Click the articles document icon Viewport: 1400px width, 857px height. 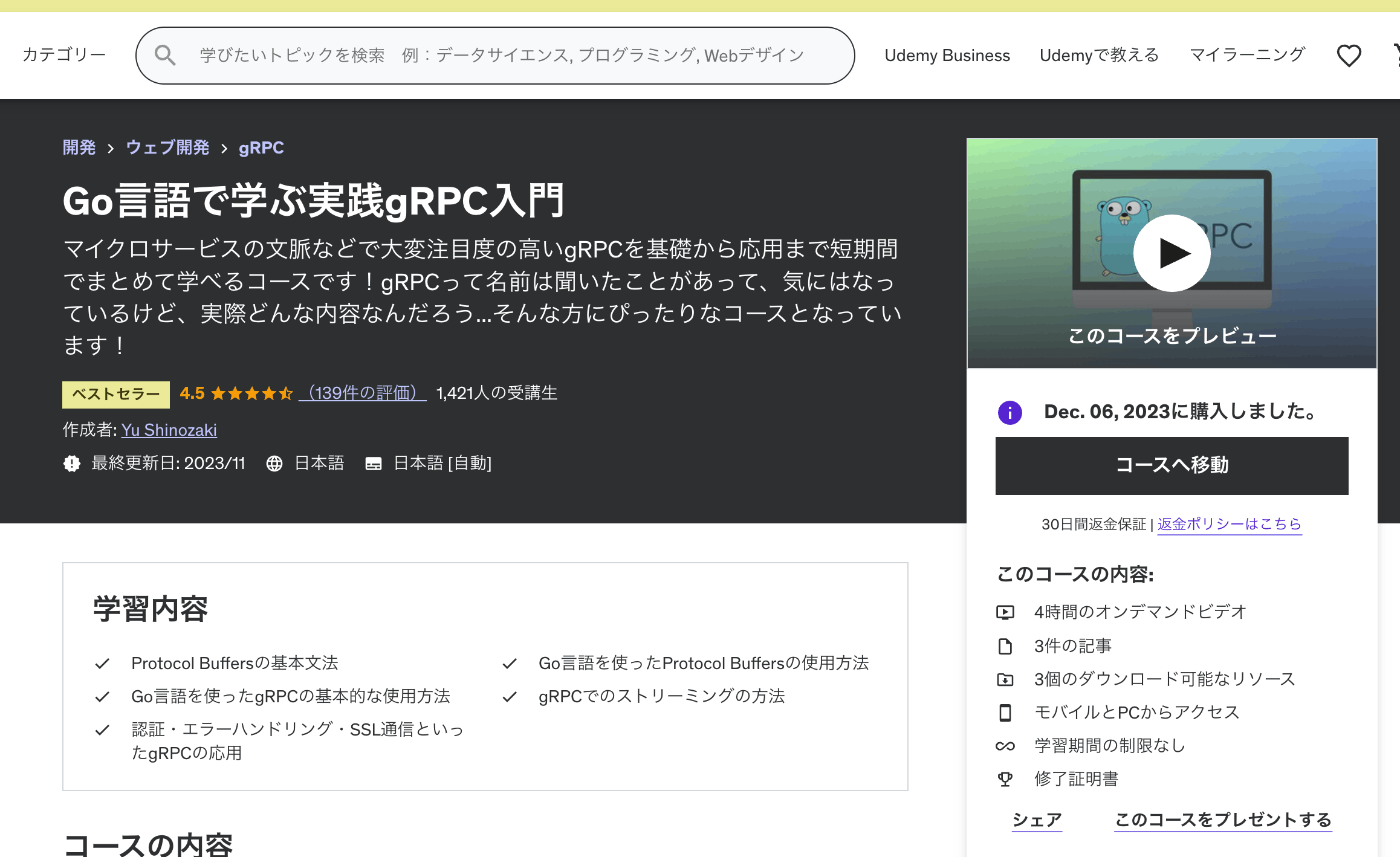click(1005, 646)
